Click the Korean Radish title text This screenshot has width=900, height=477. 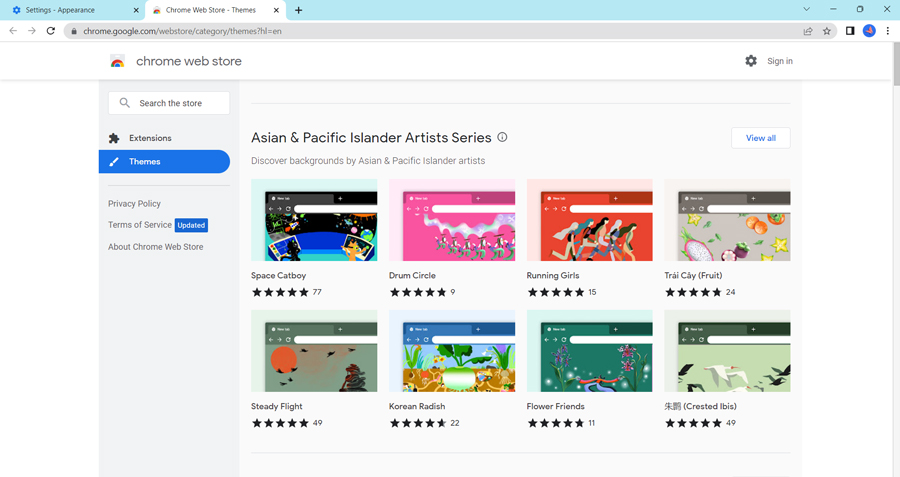tap(417, 406)
